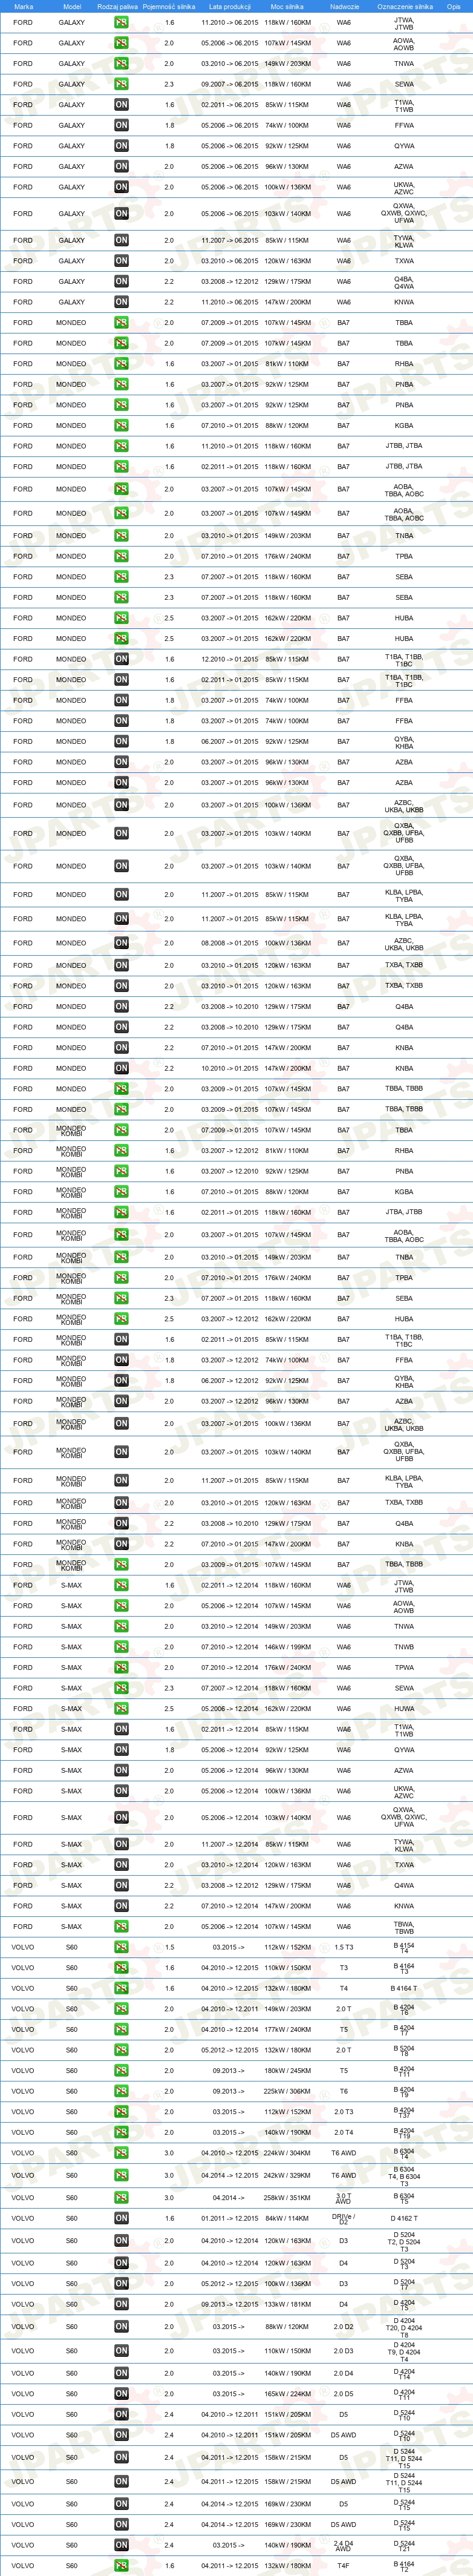Click PB fuel icon in Volvo S60 T6 225kW row
Viewport: 473px width, 2576px height.
click(121, 2091)
